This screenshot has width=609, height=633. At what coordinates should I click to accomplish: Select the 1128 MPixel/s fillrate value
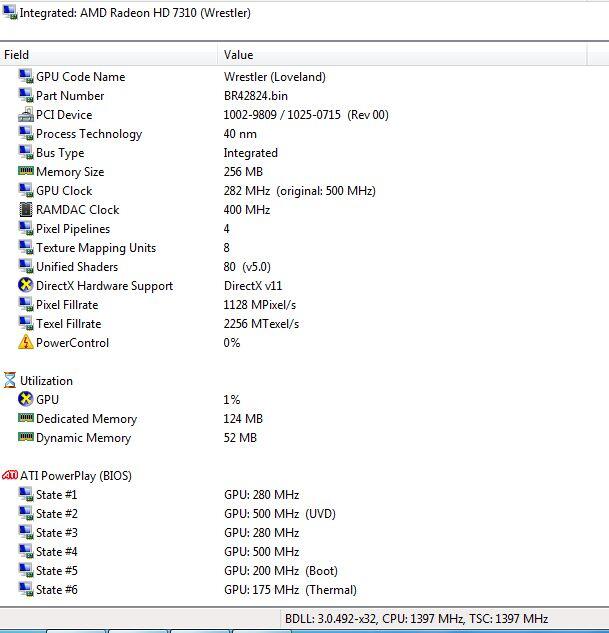click(x=260, y=304)
